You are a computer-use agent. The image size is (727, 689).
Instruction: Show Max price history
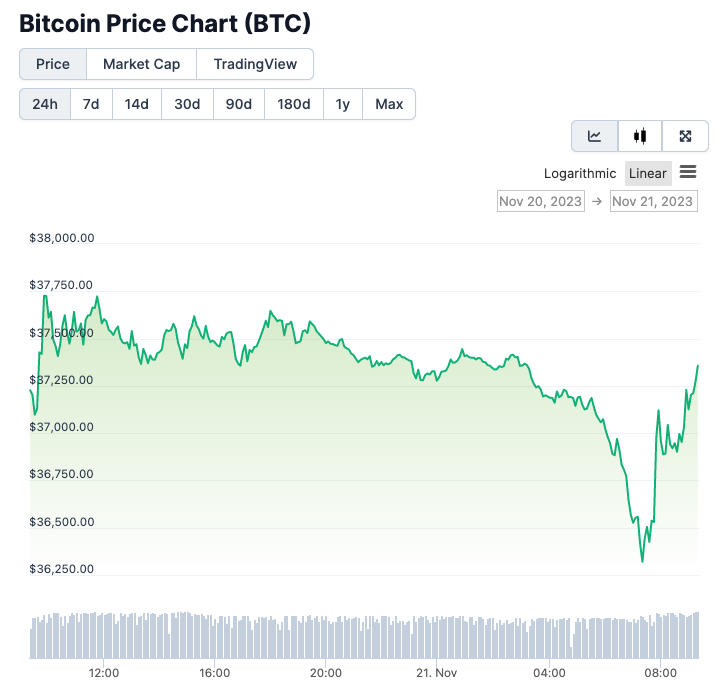pyautogui.click(x=389, y=104)
